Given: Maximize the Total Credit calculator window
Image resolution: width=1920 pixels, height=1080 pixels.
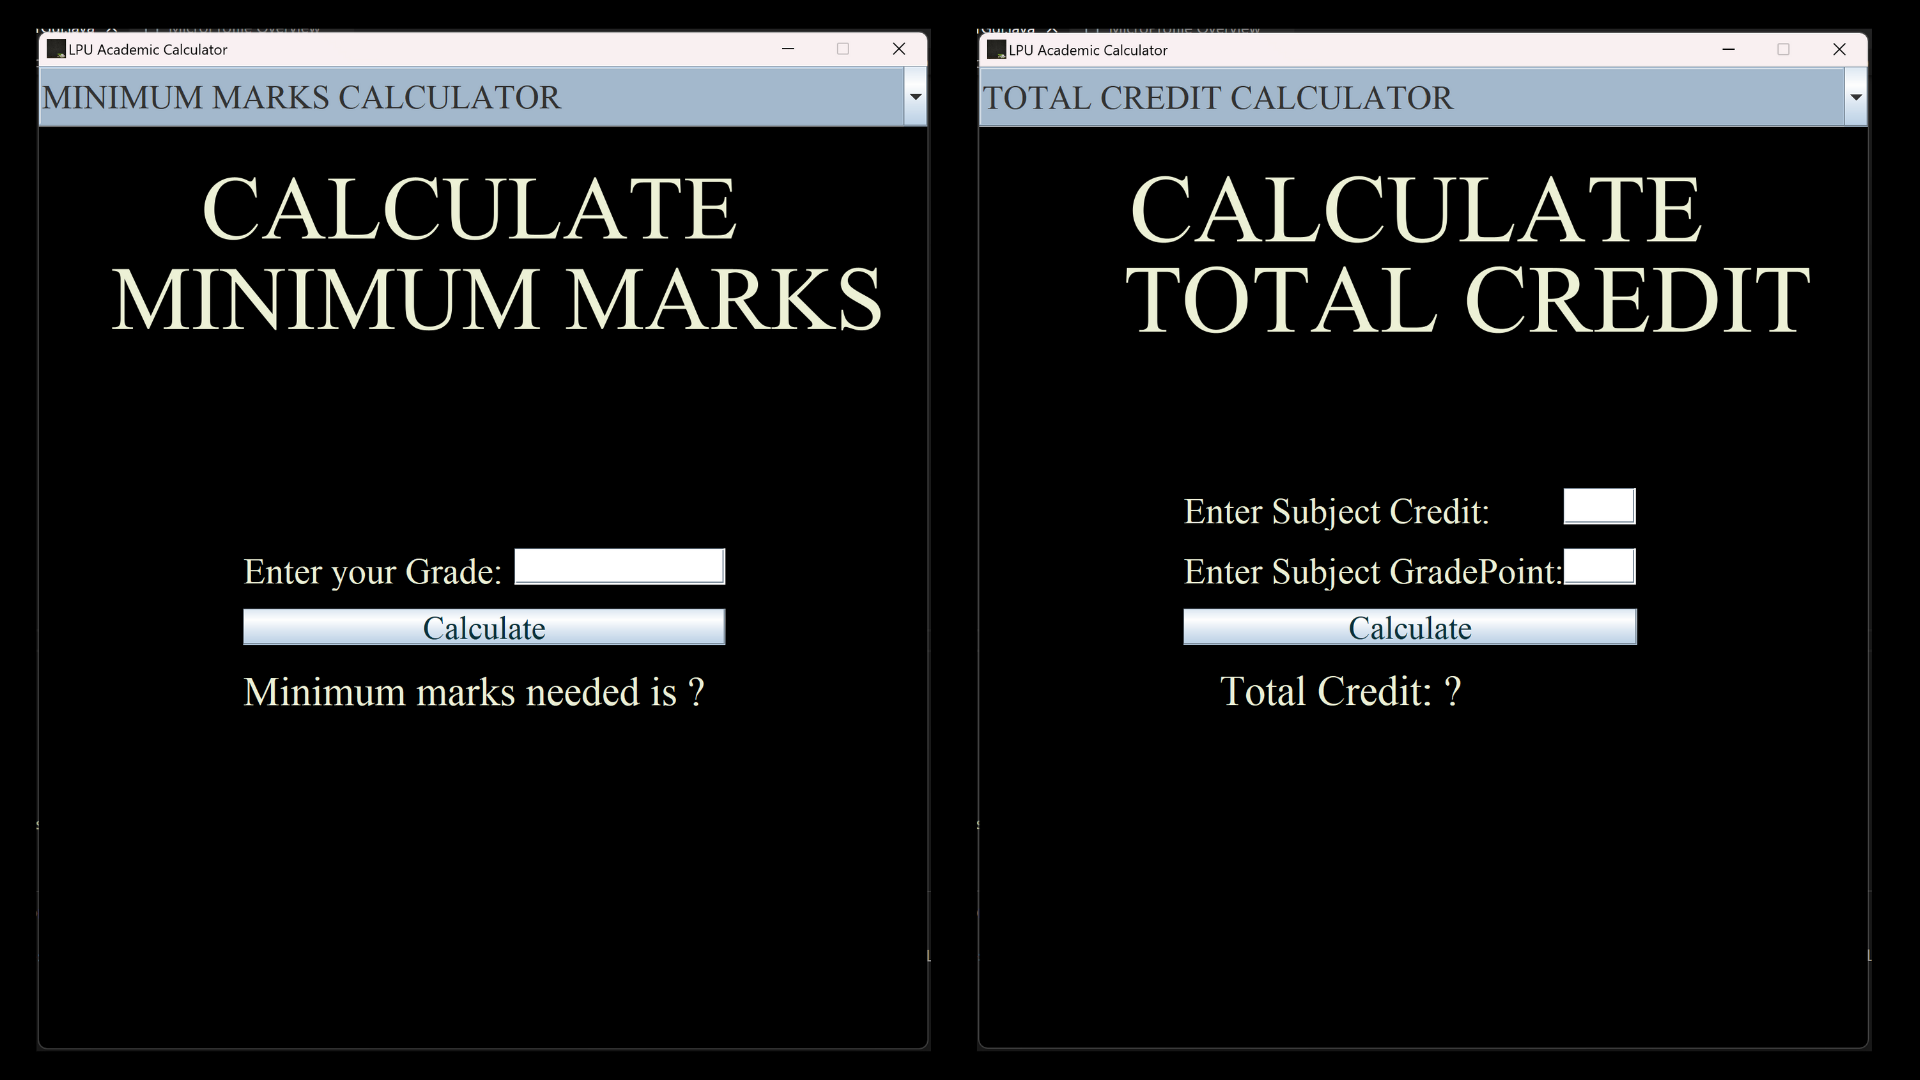Looking at the screenshot, I should point(1784,49).
